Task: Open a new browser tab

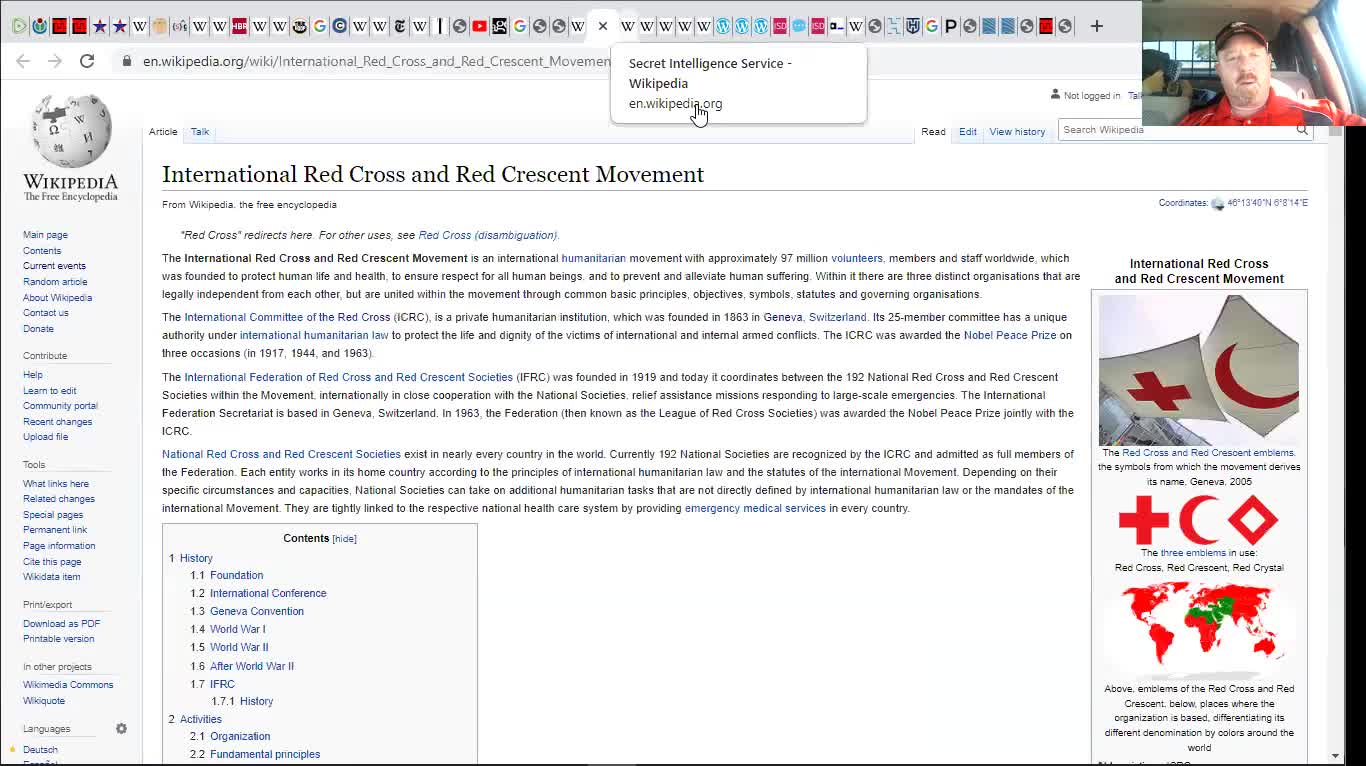Action: click(1097, 26)
